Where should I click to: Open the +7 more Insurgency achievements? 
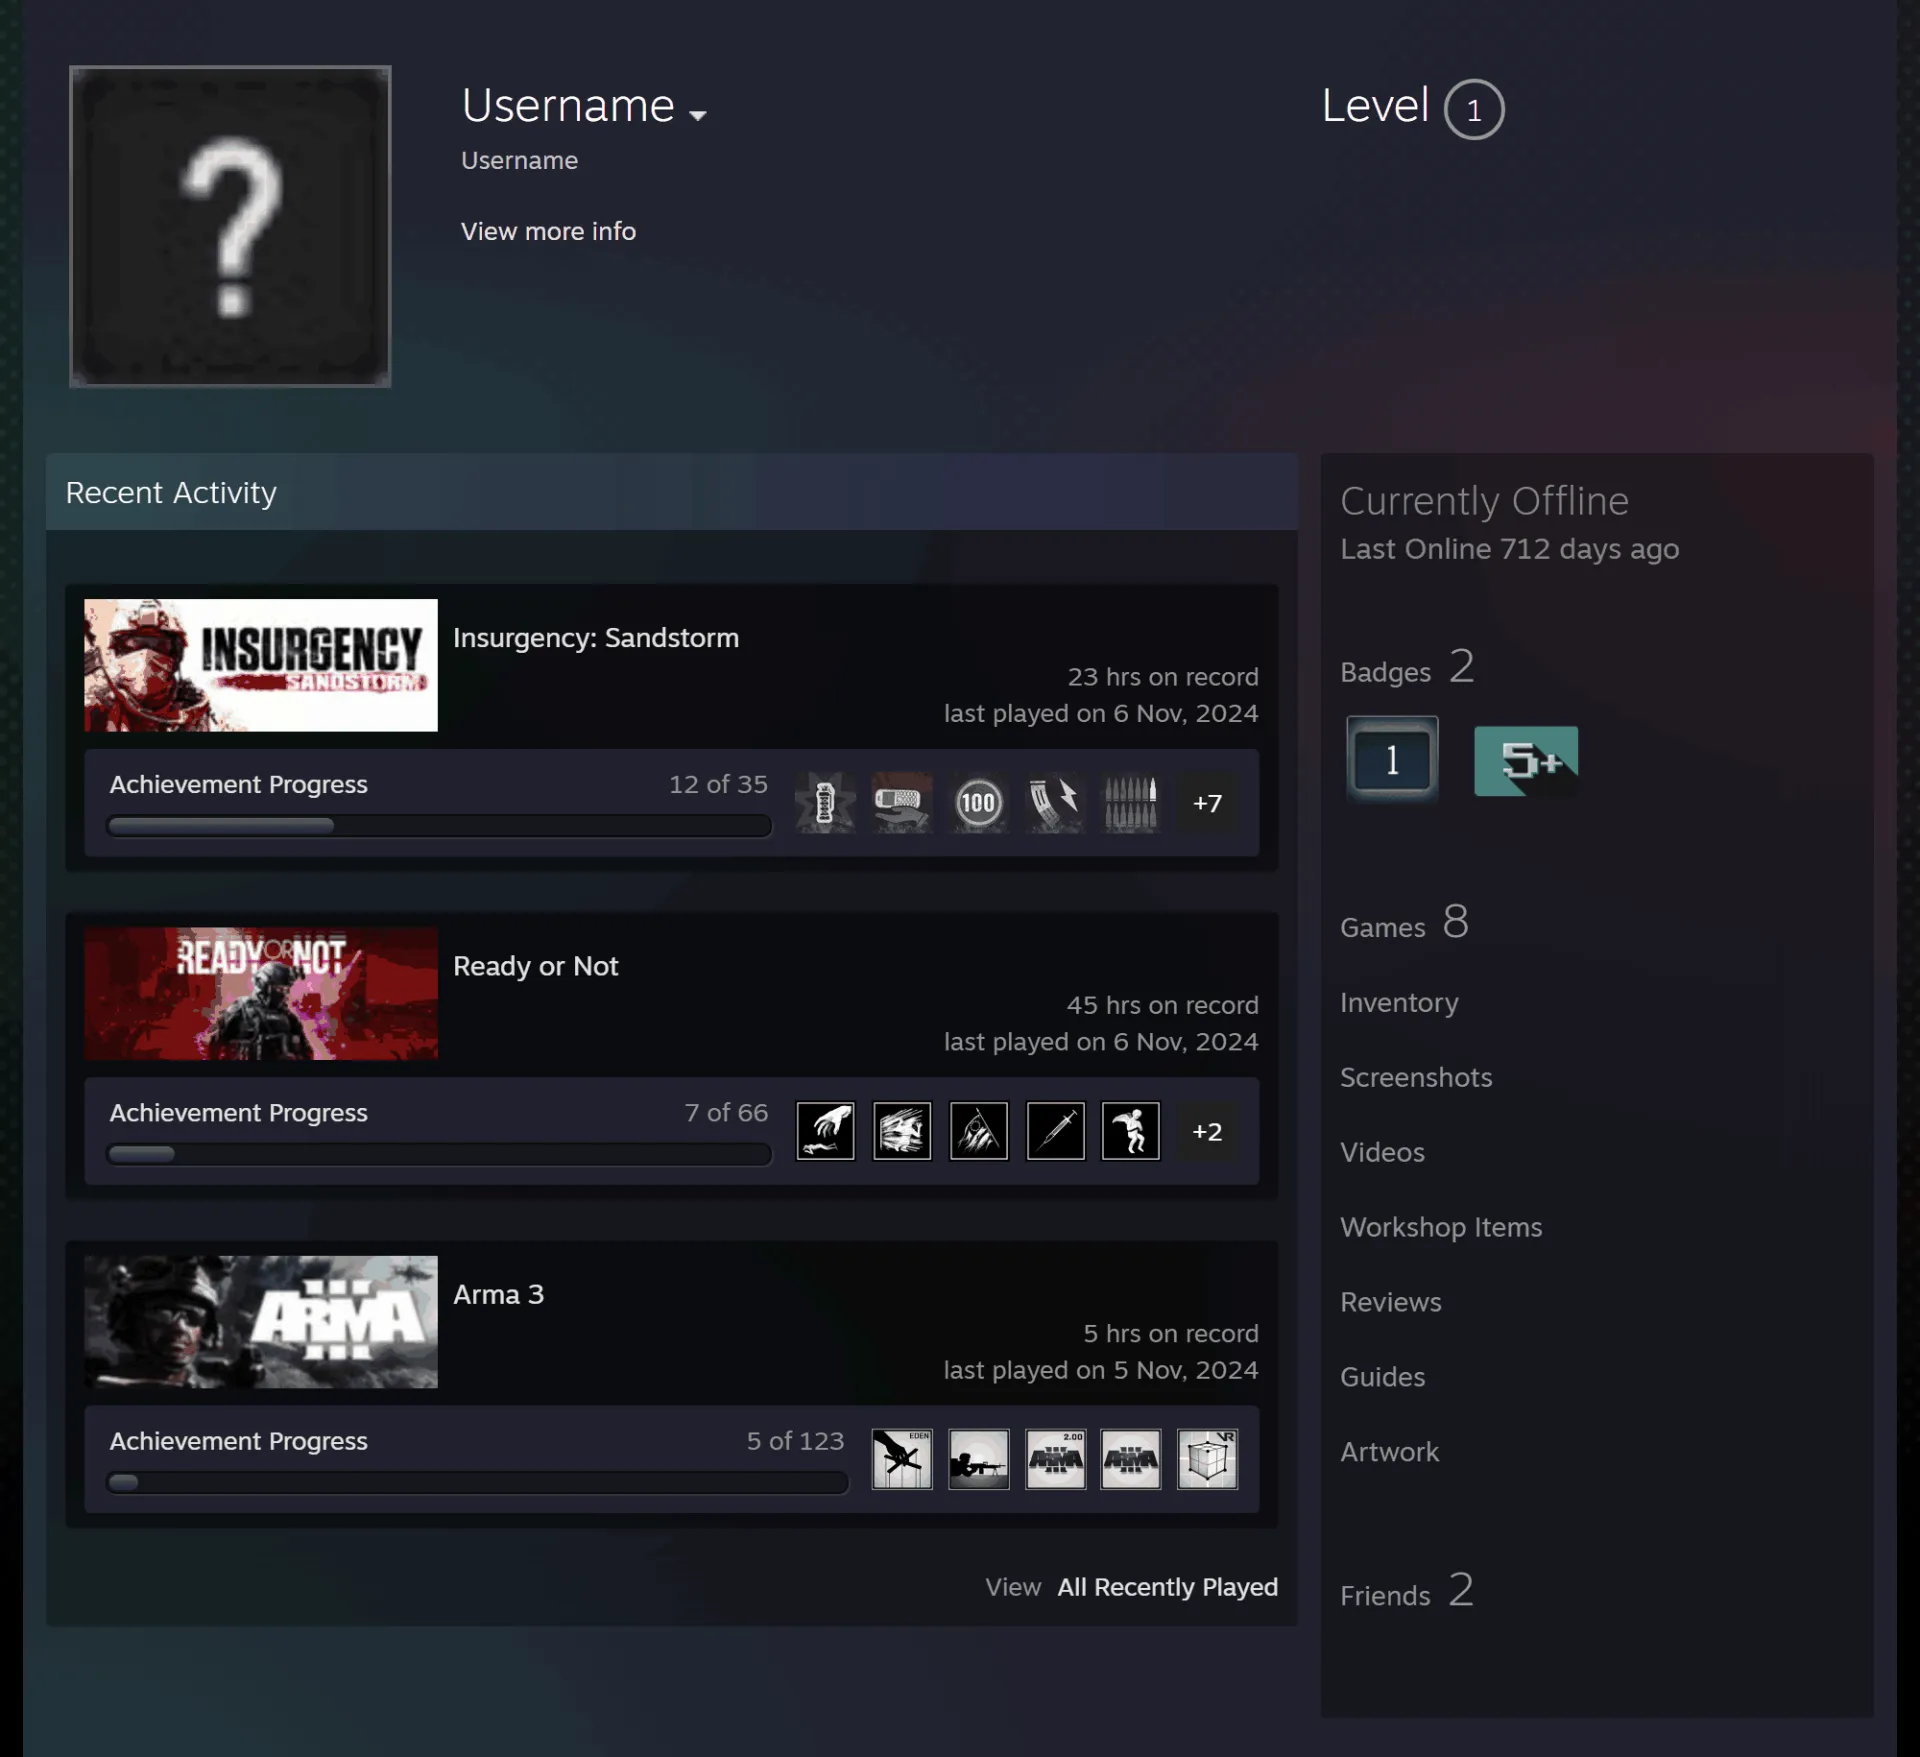point(1207,803)
